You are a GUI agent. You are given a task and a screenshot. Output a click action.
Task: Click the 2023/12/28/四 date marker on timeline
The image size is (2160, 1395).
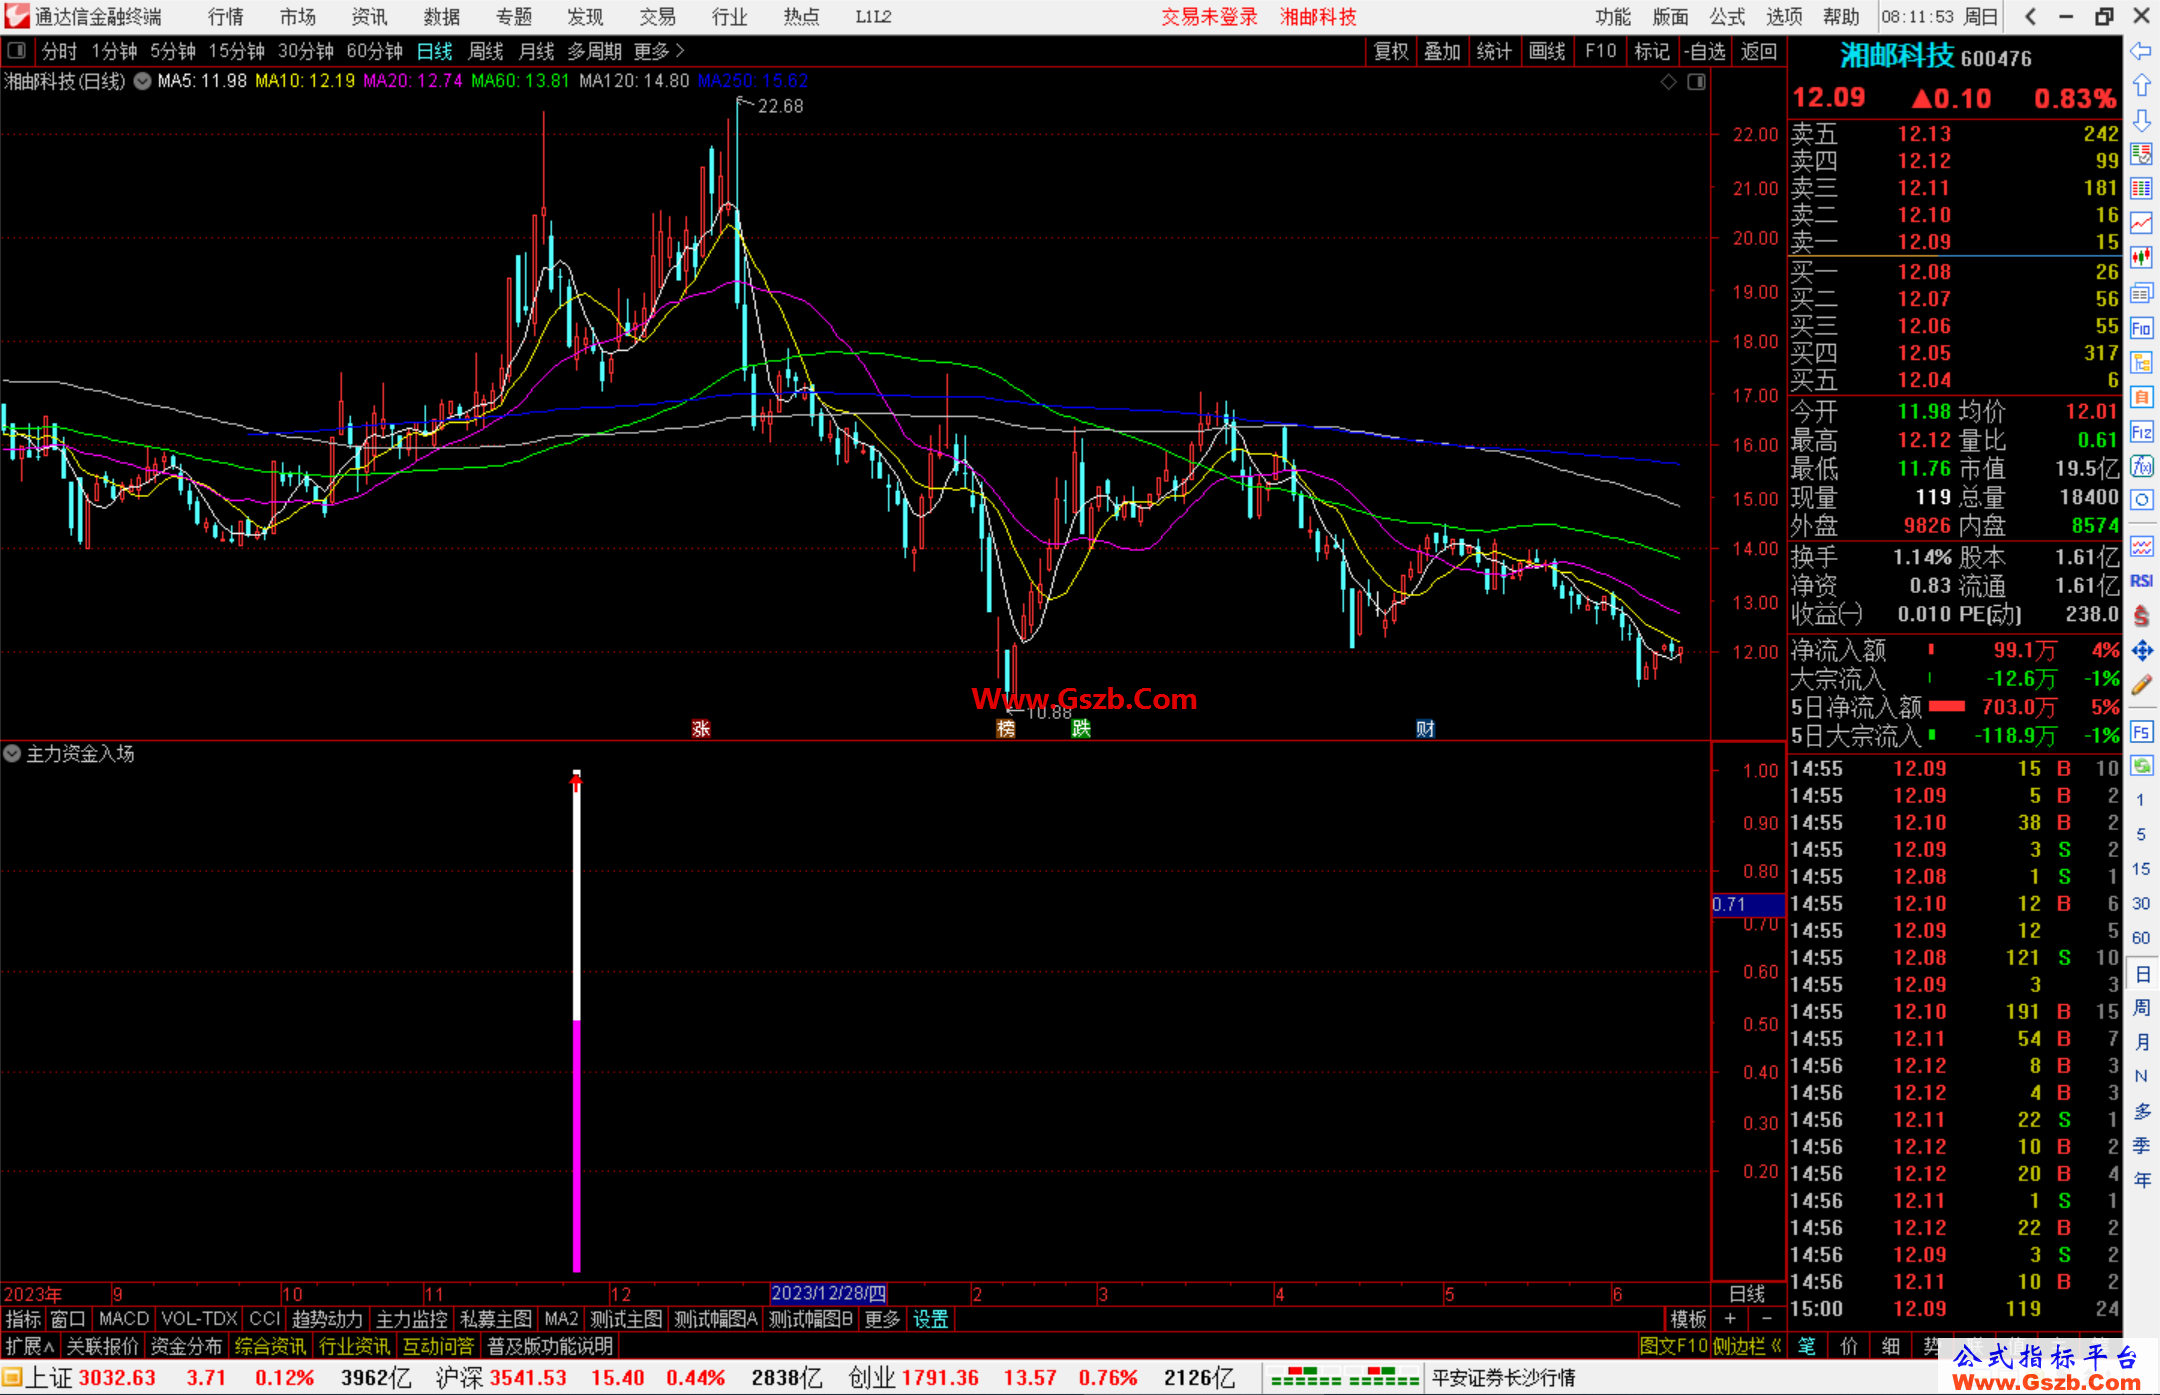828,1293
